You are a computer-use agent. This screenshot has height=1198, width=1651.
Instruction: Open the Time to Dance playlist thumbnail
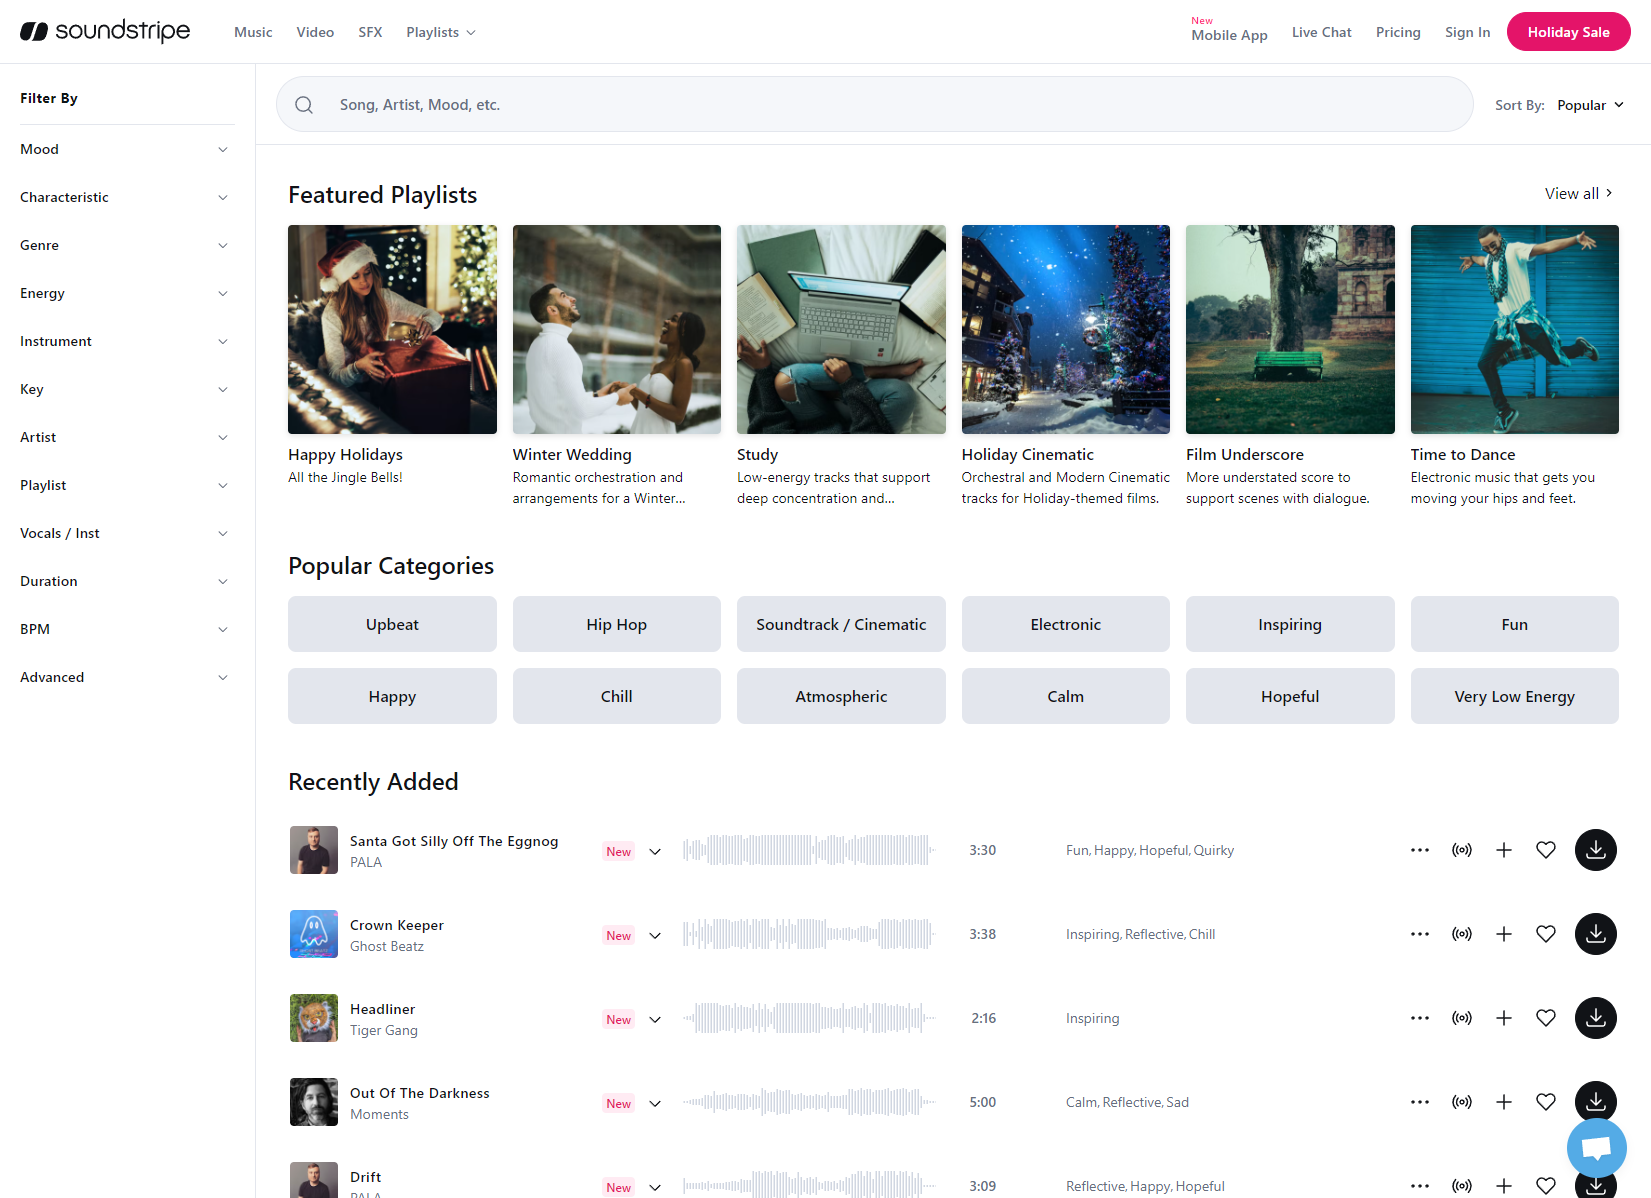point(1514,329)
